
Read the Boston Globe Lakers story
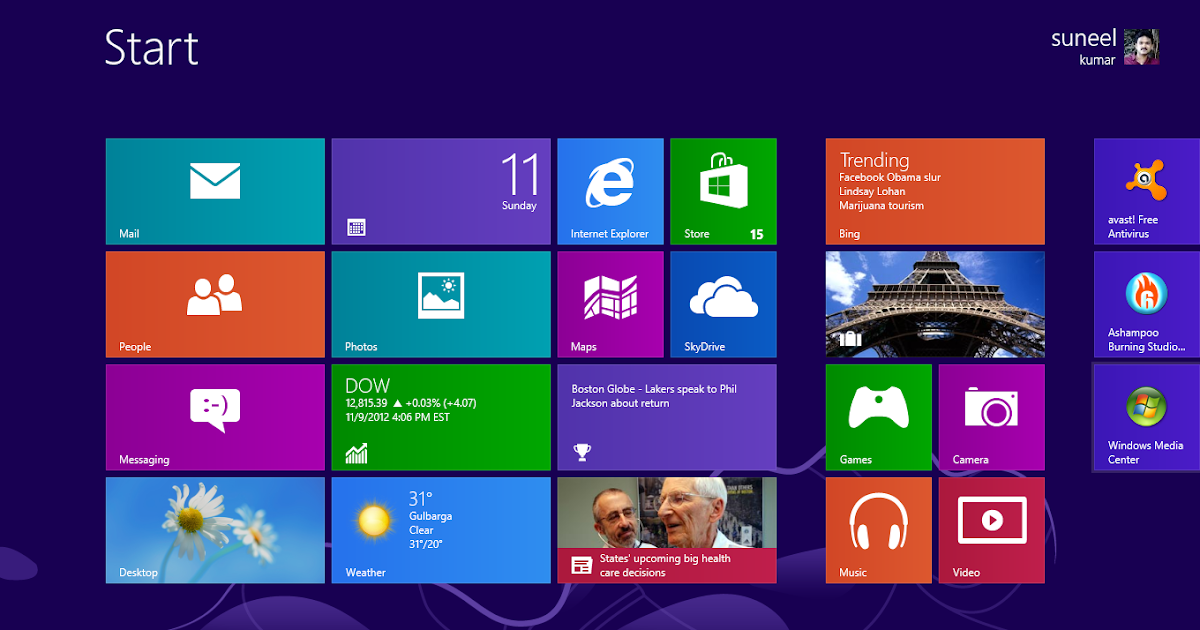tap(666, 417)
